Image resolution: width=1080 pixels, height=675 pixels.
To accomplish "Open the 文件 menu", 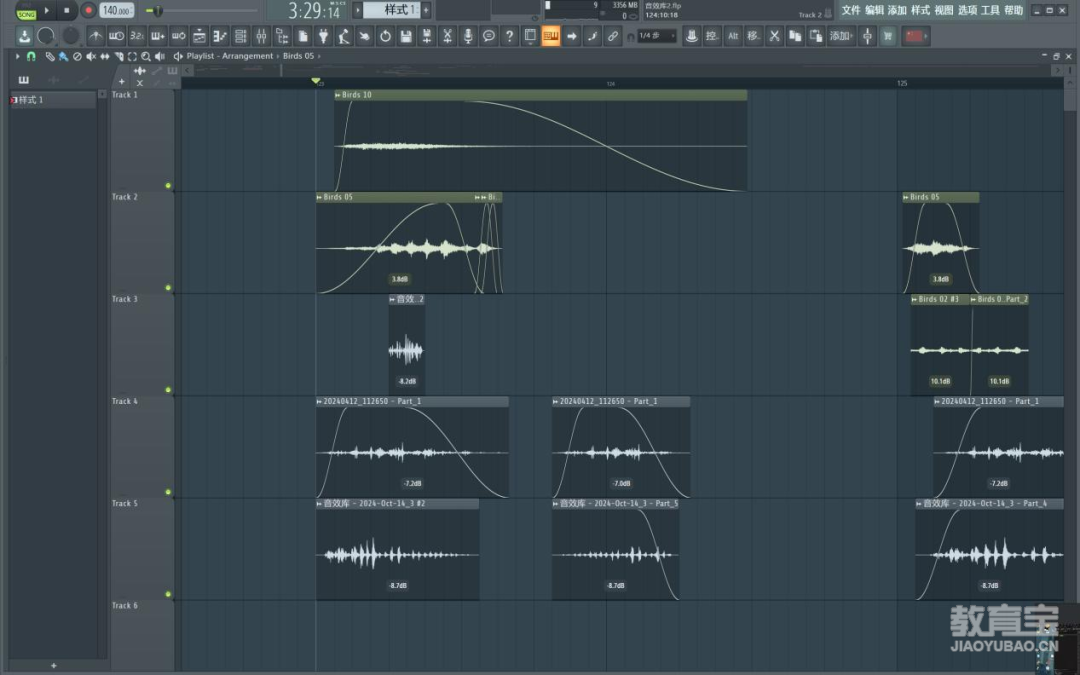I will coord(851,10).
